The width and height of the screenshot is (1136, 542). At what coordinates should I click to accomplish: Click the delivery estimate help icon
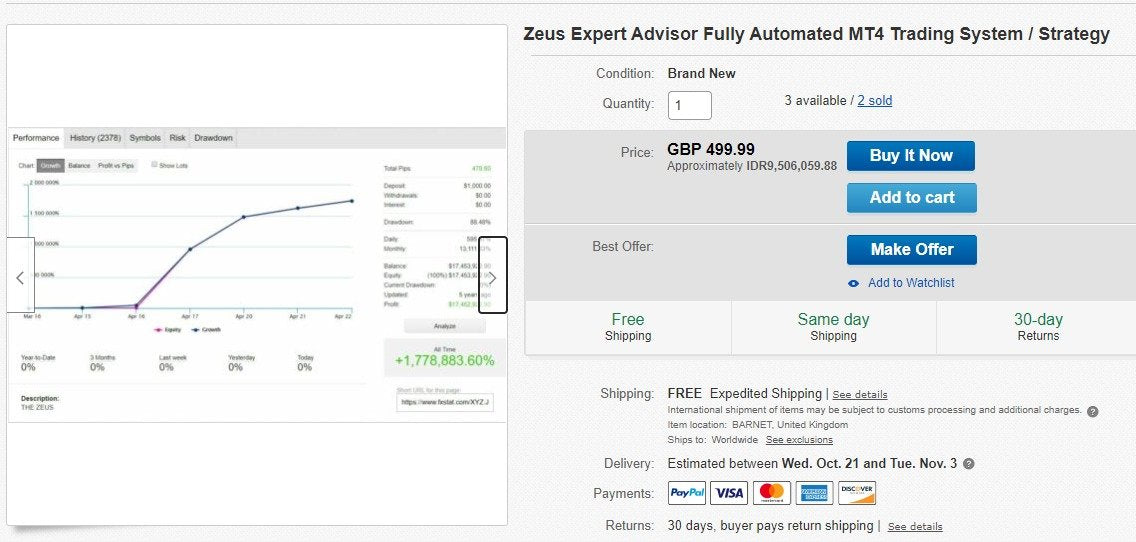coord(969,464)
